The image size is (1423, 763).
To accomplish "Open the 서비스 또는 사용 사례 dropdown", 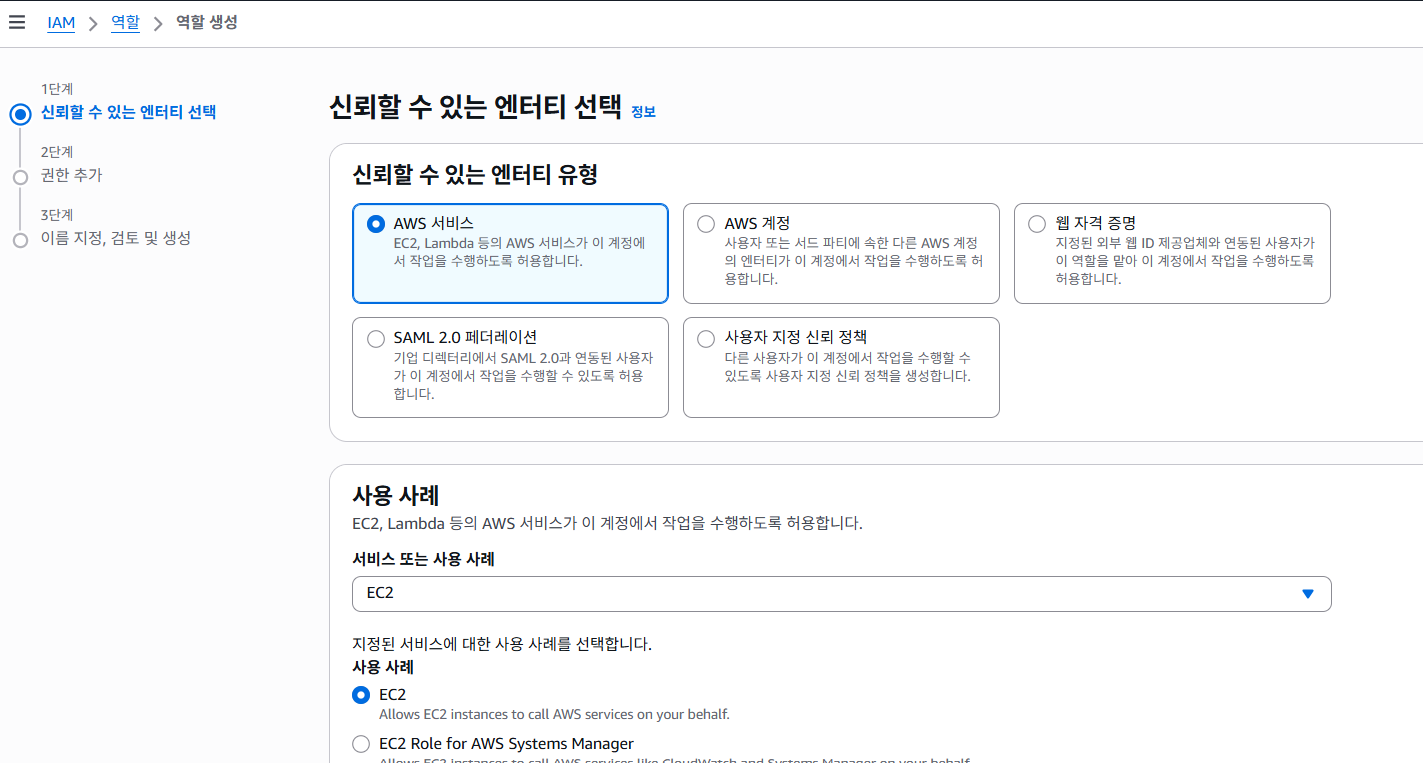I will click(841, 593).
